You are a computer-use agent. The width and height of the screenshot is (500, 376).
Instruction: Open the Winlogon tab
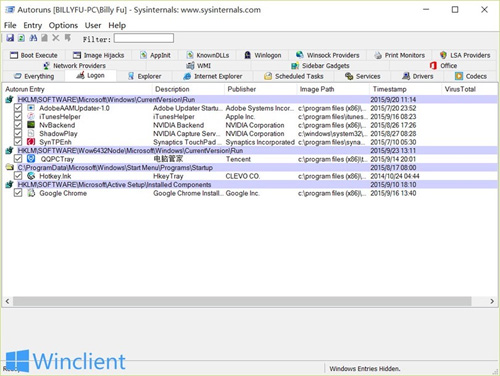click(x=263, y=55)
